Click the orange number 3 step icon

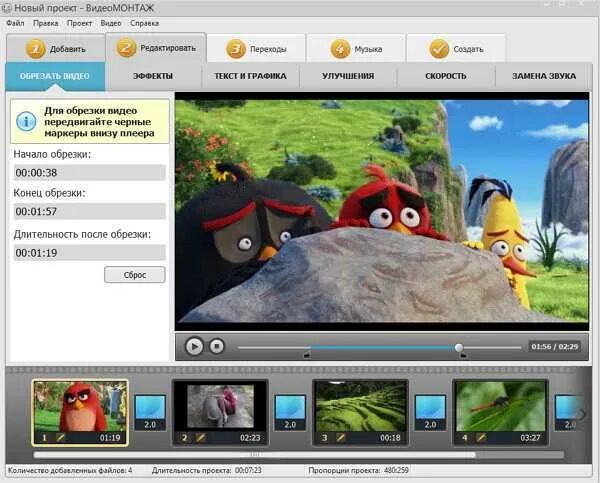pyautogui.click(x=236, y=49)
